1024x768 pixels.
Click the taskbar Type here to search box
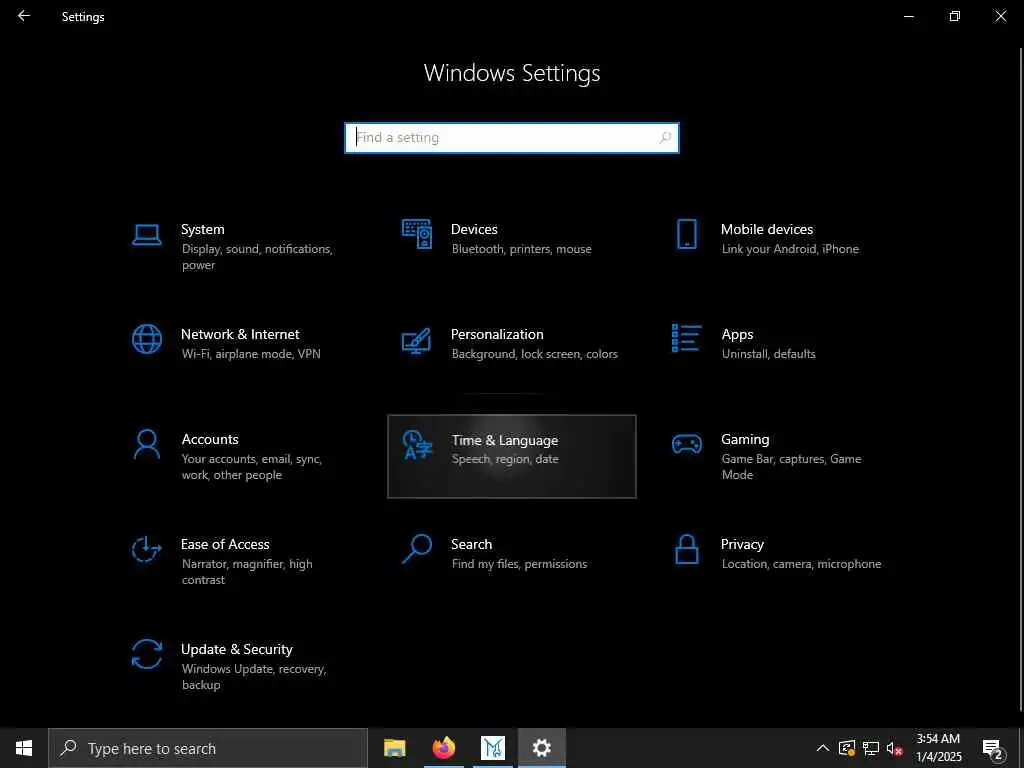208,748
